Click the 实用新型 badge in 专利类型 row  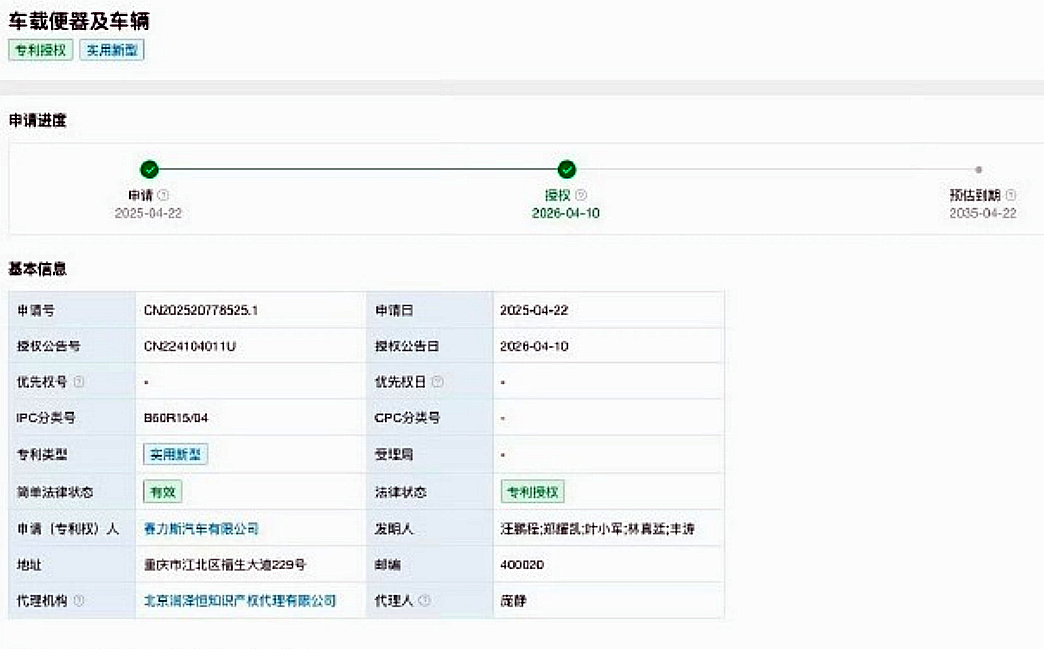(175, 455)
